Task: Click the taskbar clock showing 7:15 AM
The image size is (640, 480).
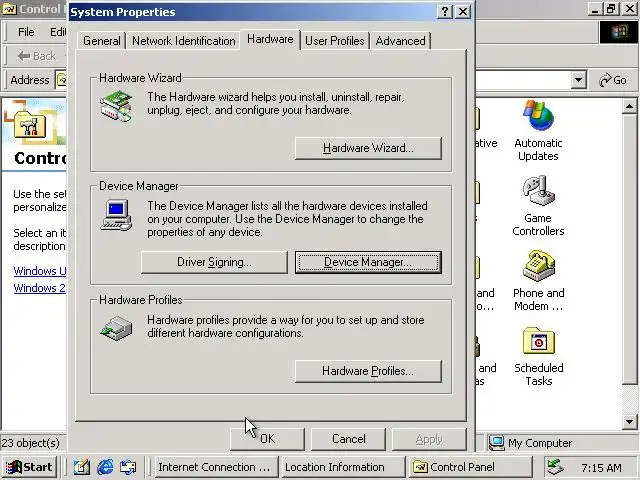Action: tap(601, 468)
